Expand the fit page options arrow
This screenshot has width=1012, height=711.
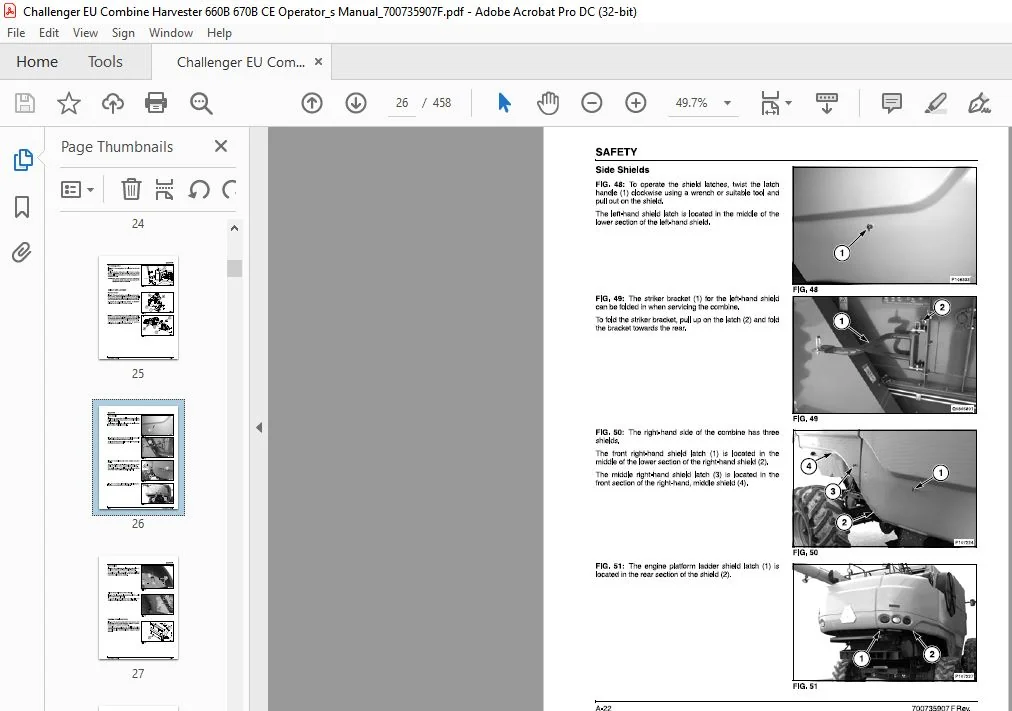[788, 103]
